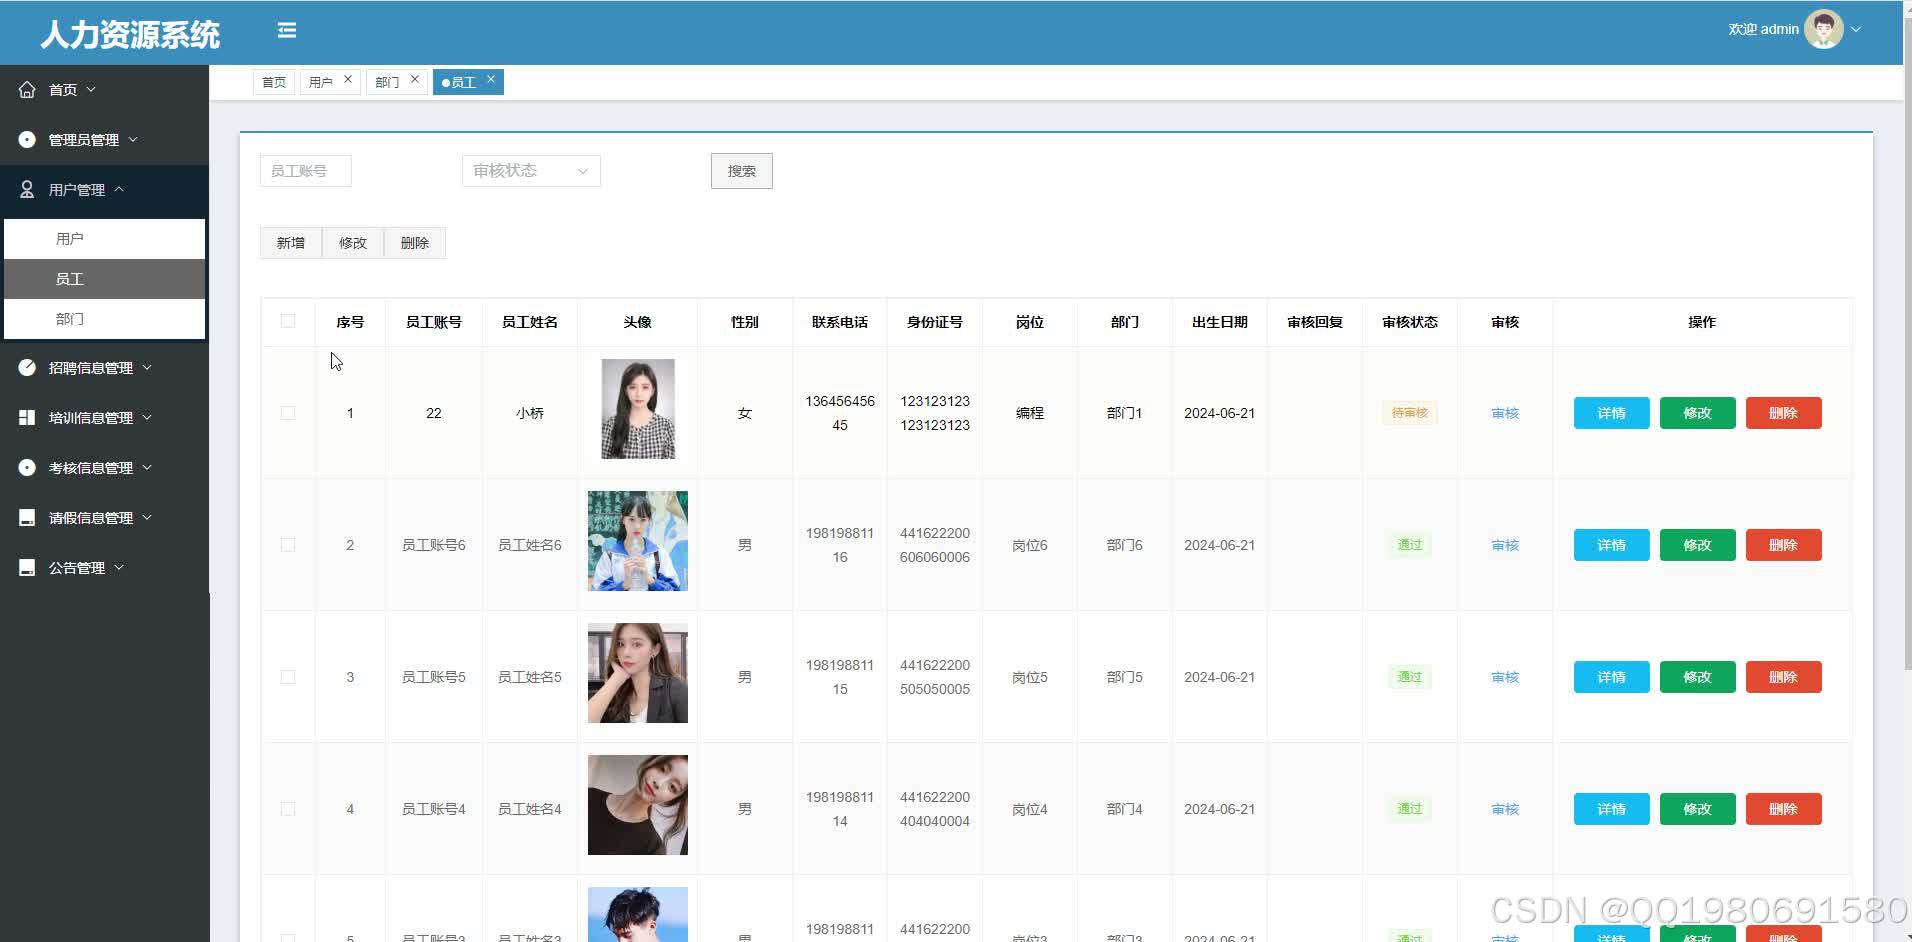Viewport: 1912px width, 942px height.
Task: Click the 请假信息管理 sidebar icon
Action: [27, 518]
